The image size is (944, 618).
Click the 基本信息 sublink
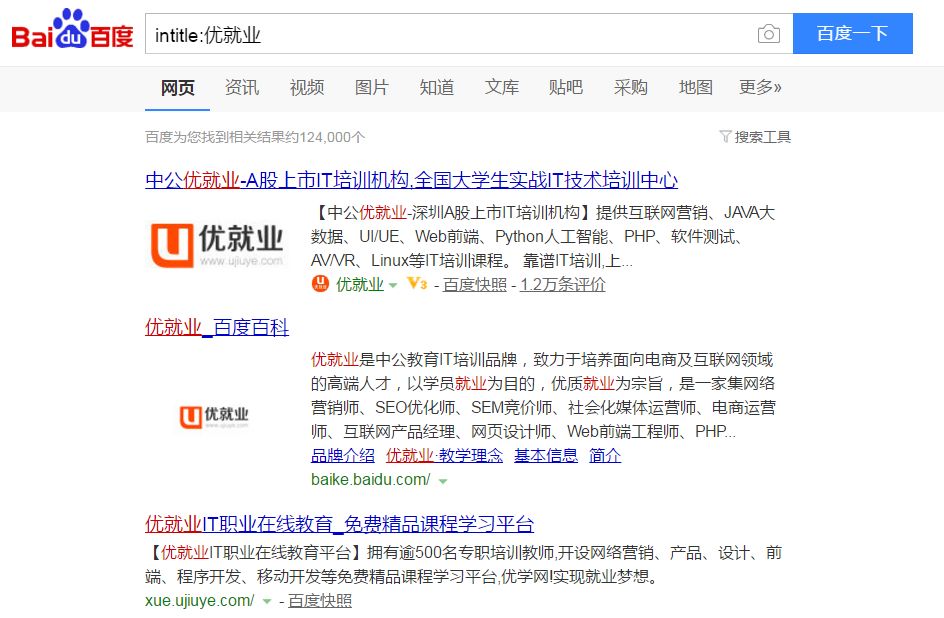545,455
